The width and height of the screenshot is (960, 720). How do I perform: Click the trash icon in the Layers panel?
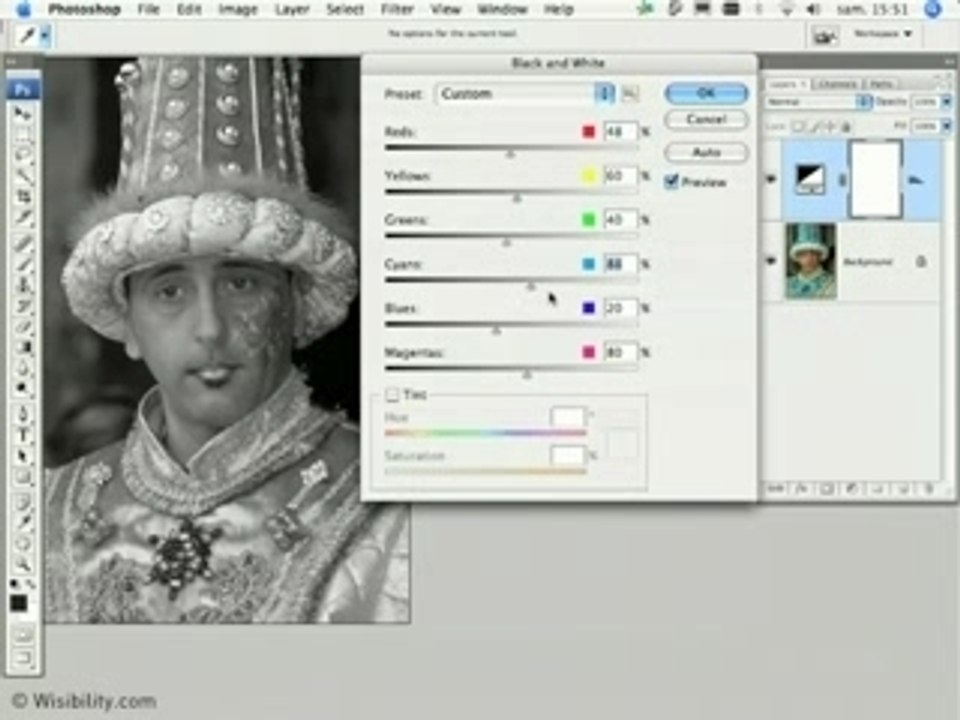[929, 489]
